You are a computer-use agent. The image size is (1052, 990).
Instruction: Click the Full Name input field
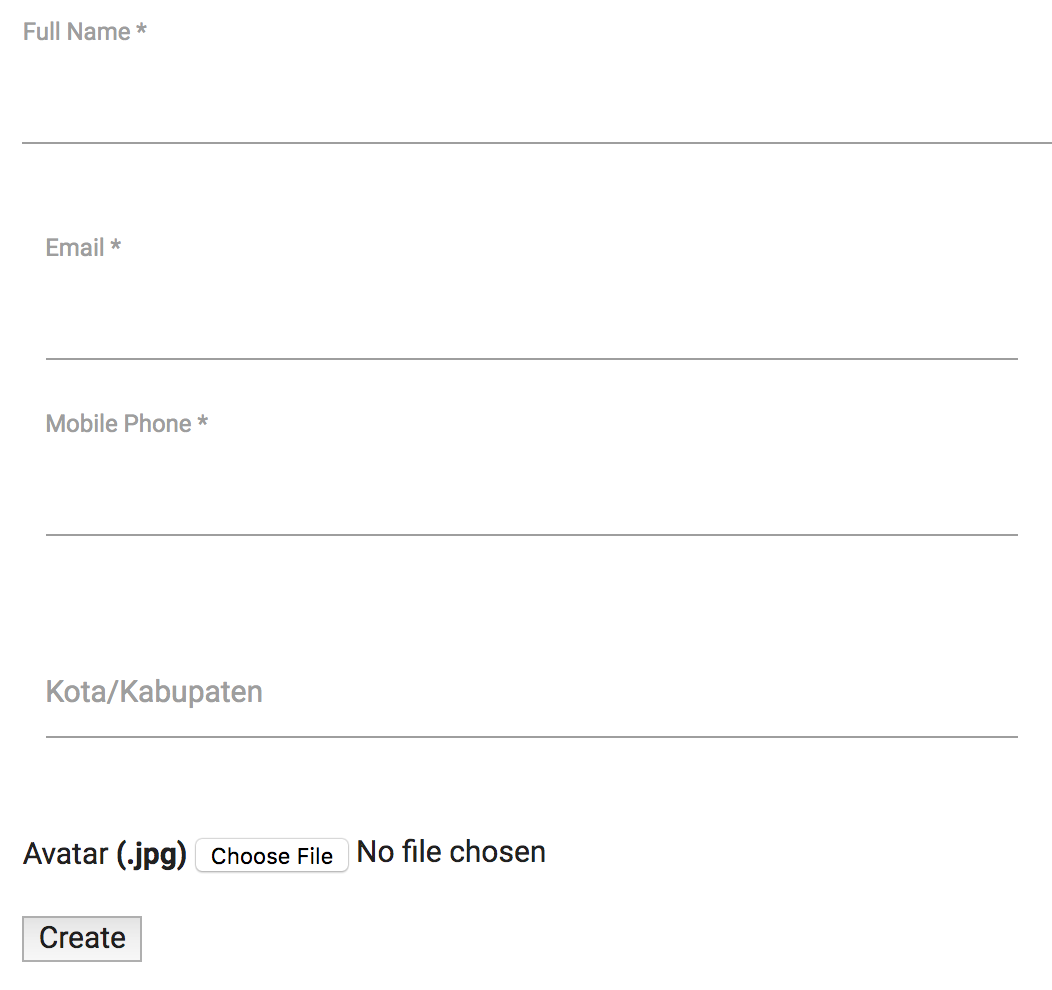(x=536, y=110)
